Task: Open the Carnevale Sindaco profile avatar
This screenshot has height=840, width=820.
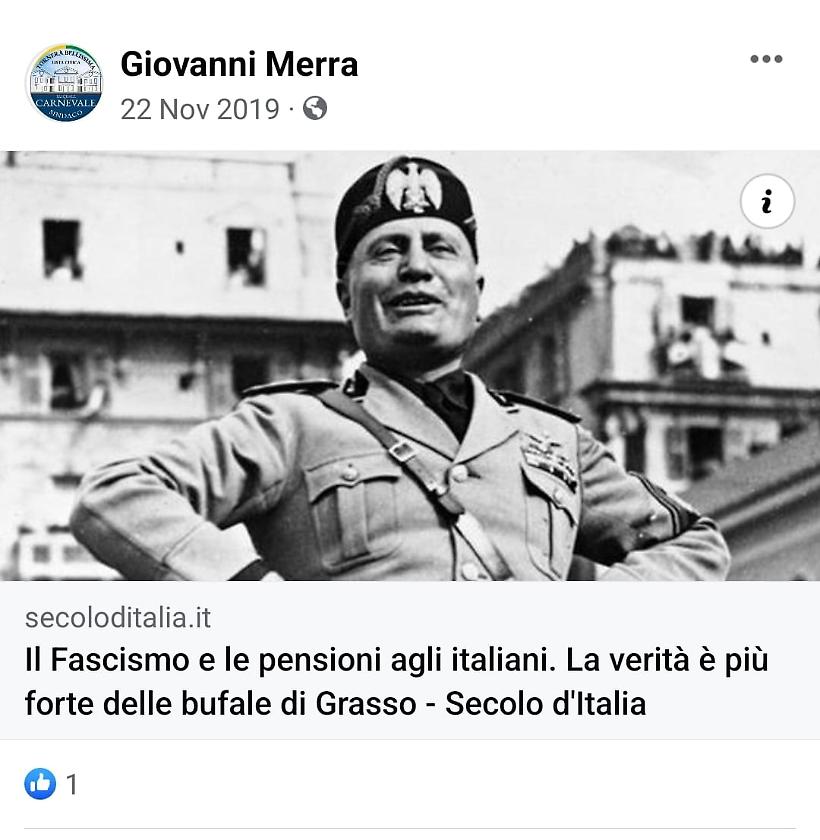Action: pyautogui.click(x=64, y=83)
